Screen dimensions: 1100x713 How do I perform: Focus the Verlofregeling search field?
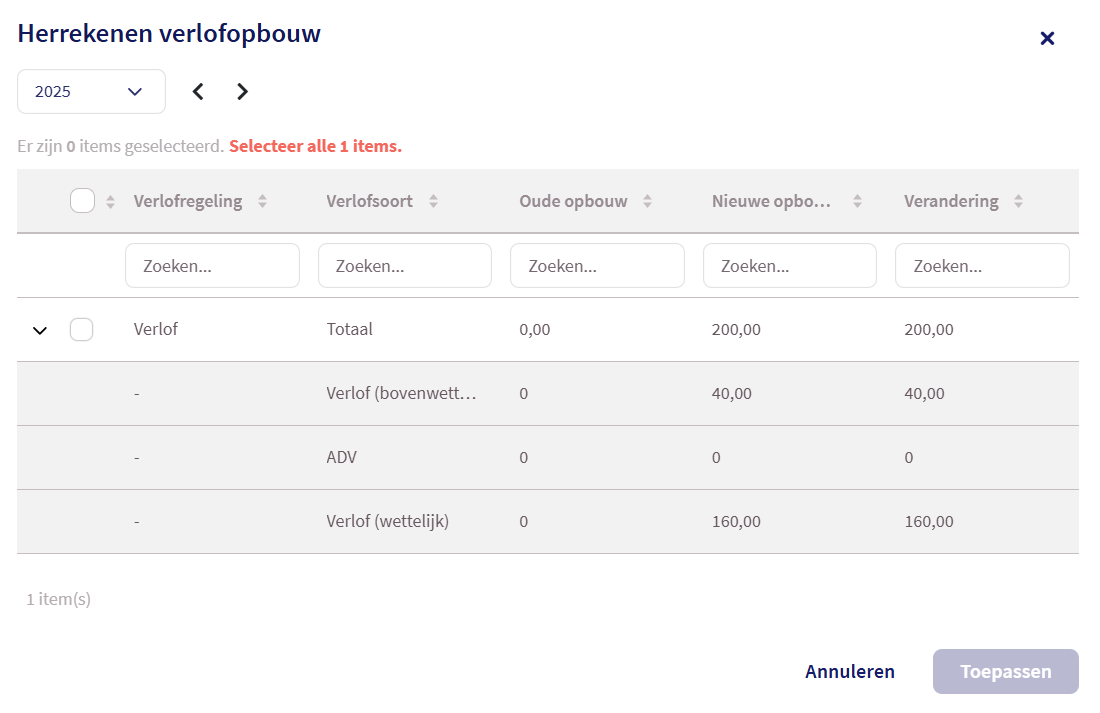coord(212,266)
